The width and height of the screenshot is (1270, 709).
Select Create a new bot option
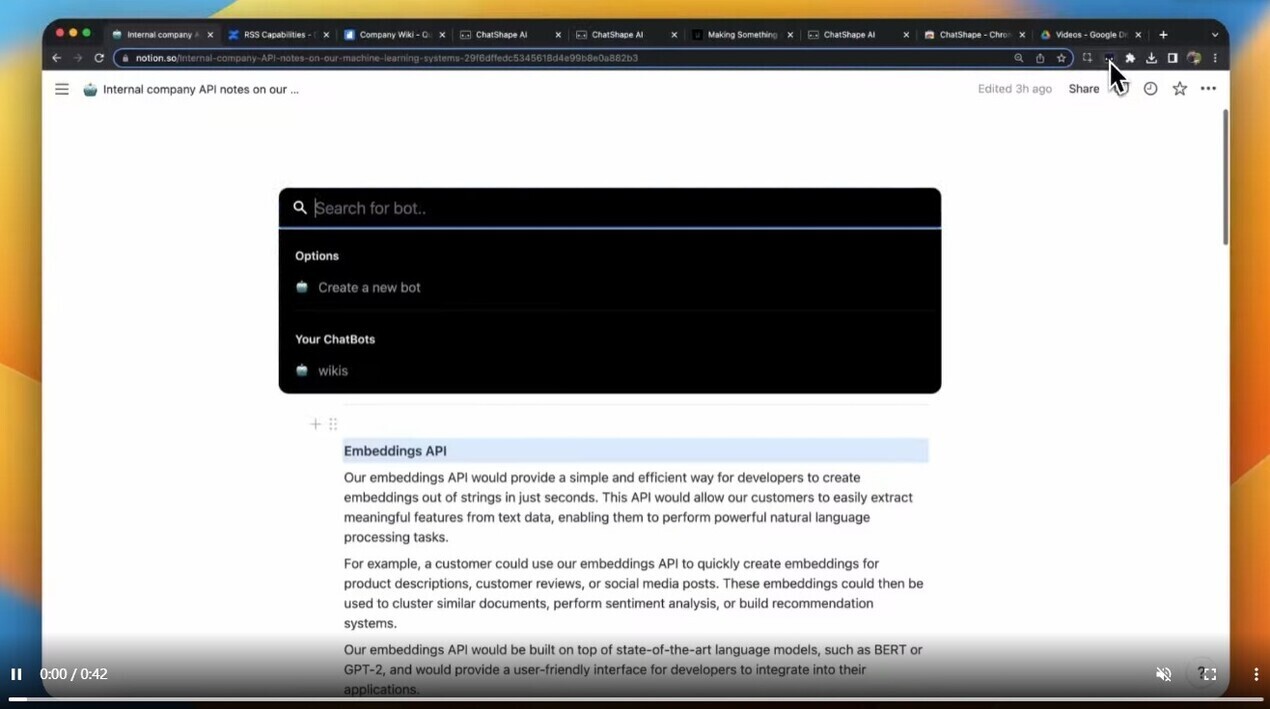click(369, 287)
